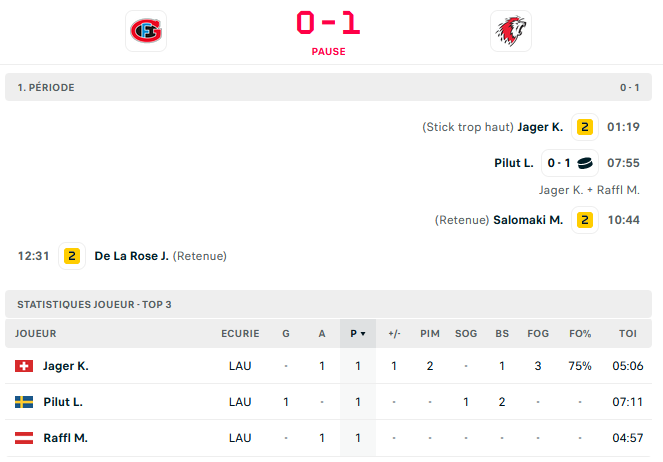663x462 pixels.
Task: Click the puck goal icon beside Pilut L.
Action: pos(585,163)
